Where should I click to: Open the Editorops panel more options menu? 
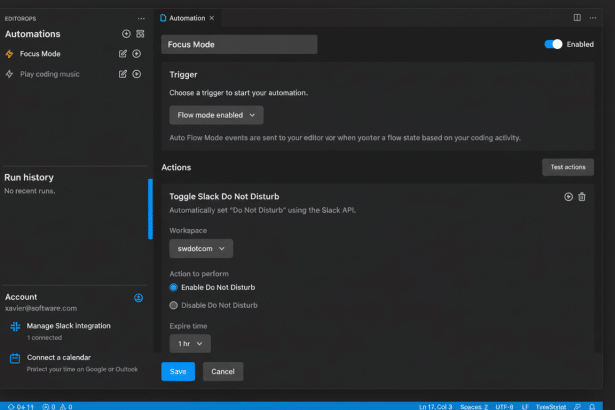141,18
